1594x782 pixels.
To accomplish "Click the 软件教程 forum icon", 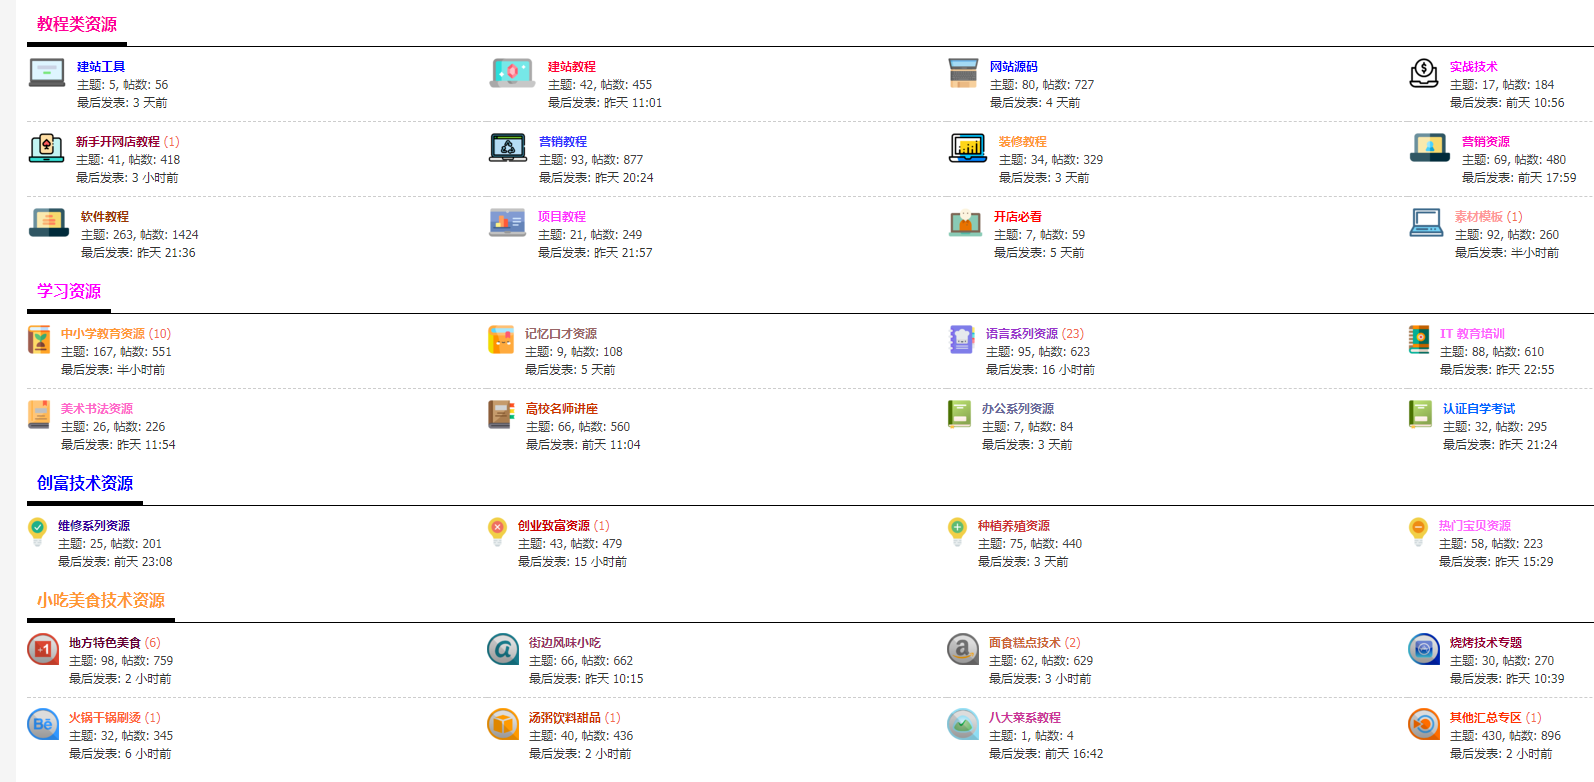I will click(49, 222).
